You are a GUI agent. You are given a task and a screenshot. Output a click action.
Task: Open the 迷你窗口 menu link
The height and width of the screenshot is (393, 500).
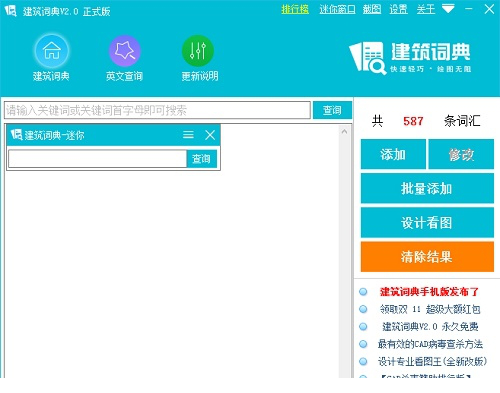(x=337, y=9)
